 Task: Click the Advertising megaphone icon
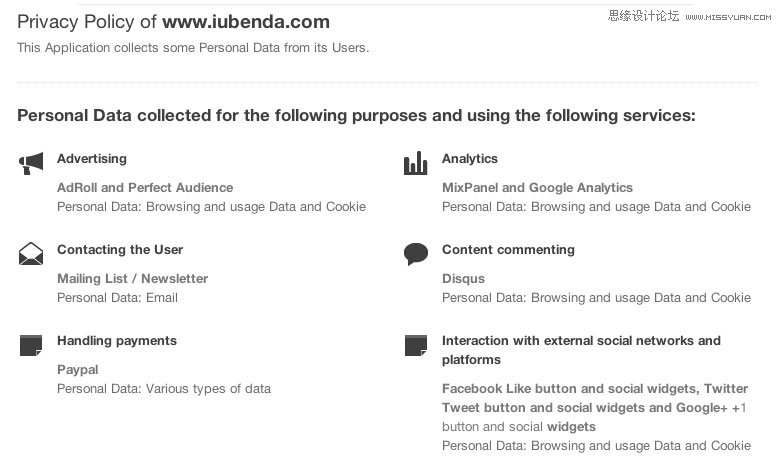[x=31, y=163]
